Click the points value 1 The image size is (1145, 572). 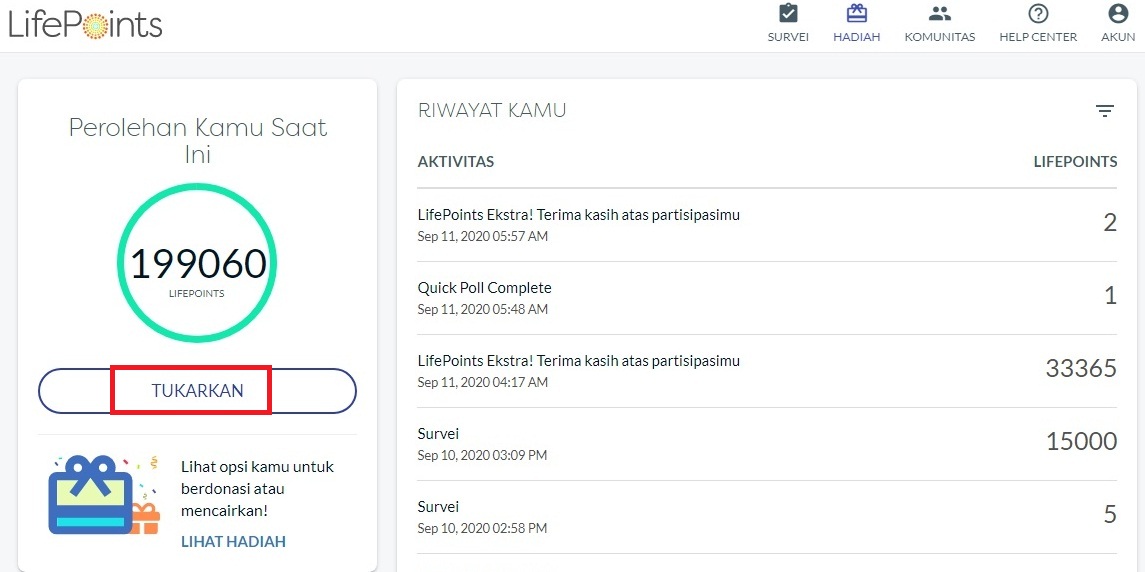pos(1111,295)
